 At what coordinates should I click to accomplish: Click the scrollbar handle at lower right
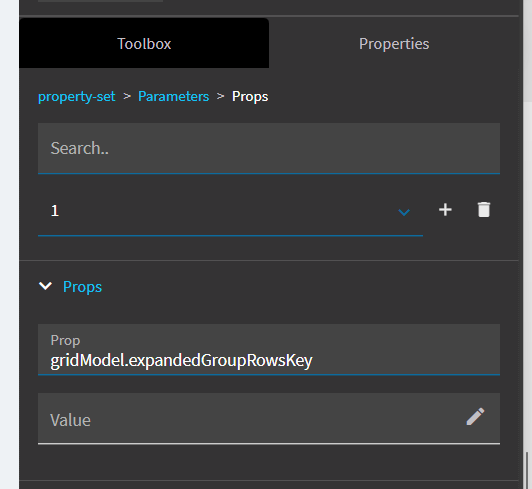[529, 470]
